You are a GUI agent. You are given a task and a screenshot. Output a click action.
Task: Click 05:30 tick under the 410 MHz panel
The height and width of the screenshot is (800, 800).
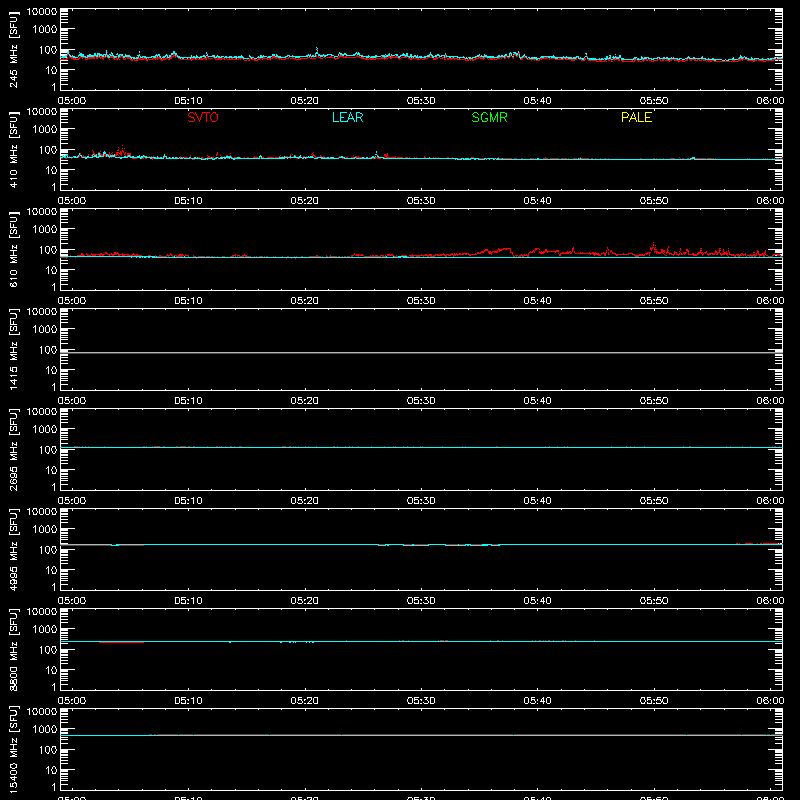(x=421, y=201)
